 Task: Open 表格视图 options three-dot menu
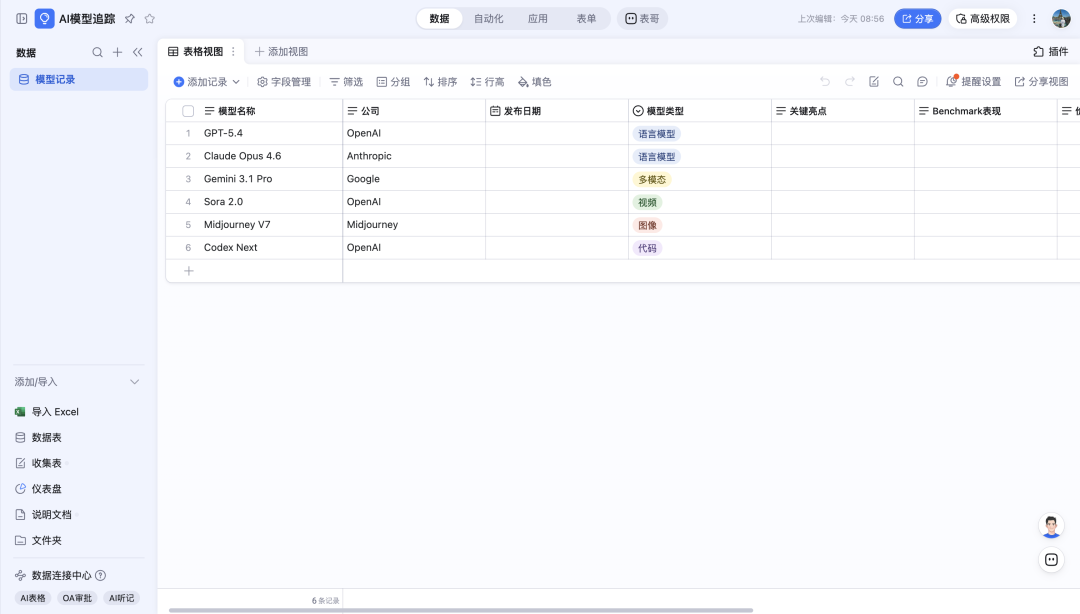(x=233, y=52)
